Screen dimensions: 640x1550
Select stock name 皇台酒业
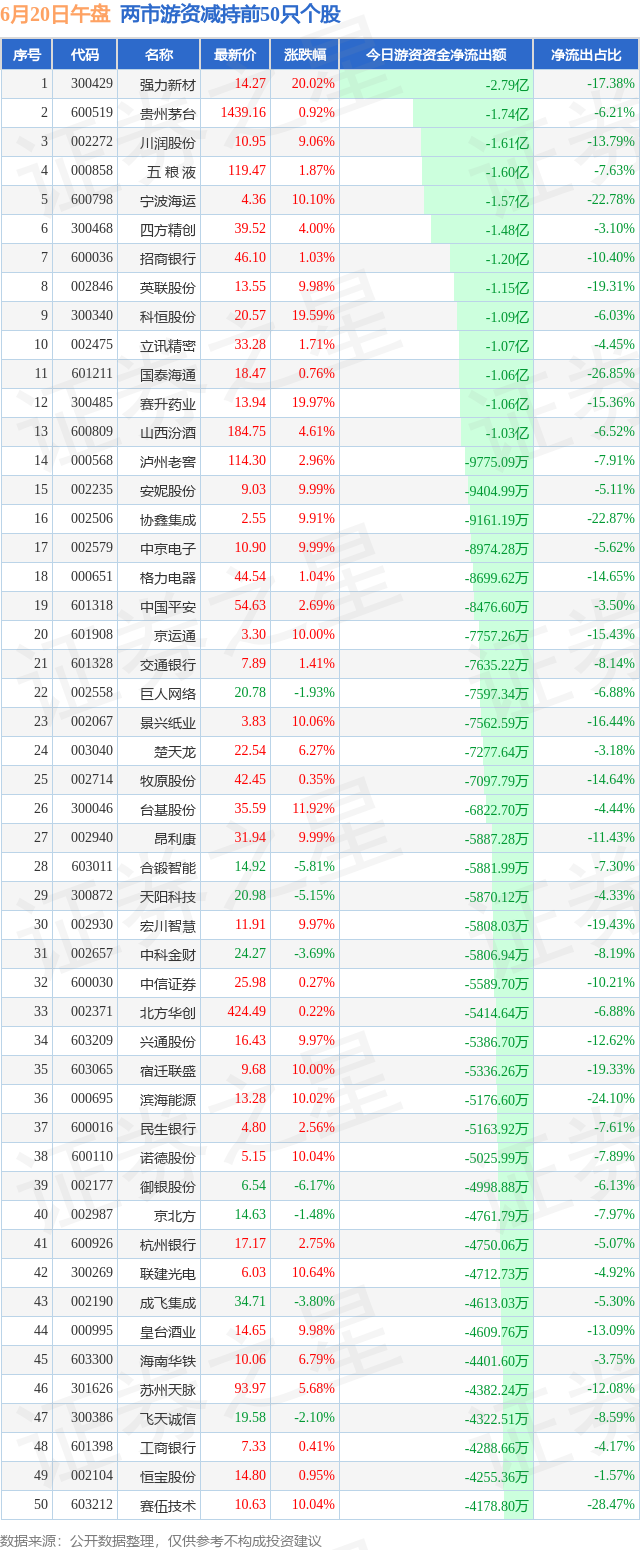[168, 1331]
